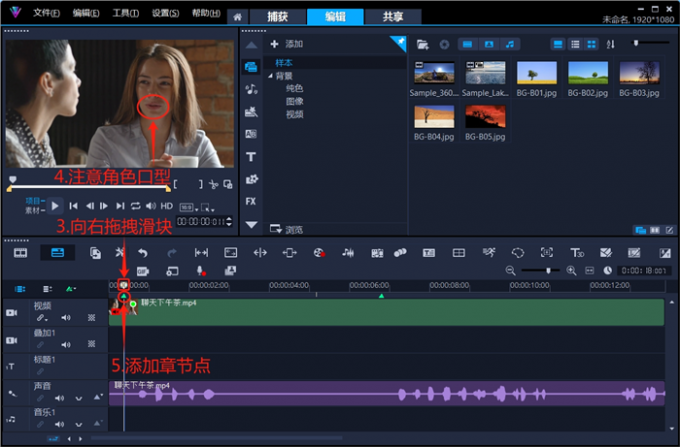Mute the 叠加1 overlay track
Screen dimensions: 680x447
coord(65,345)
